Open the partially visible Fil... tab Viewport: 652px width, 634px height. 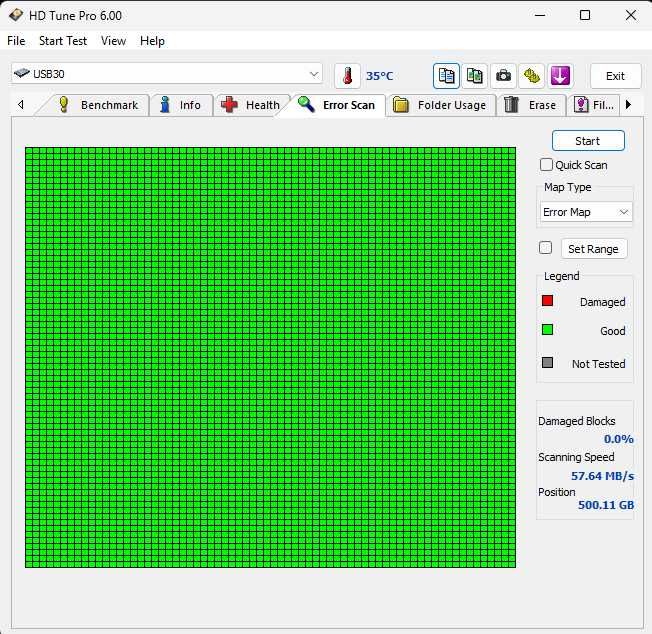[x=594, y=105]
